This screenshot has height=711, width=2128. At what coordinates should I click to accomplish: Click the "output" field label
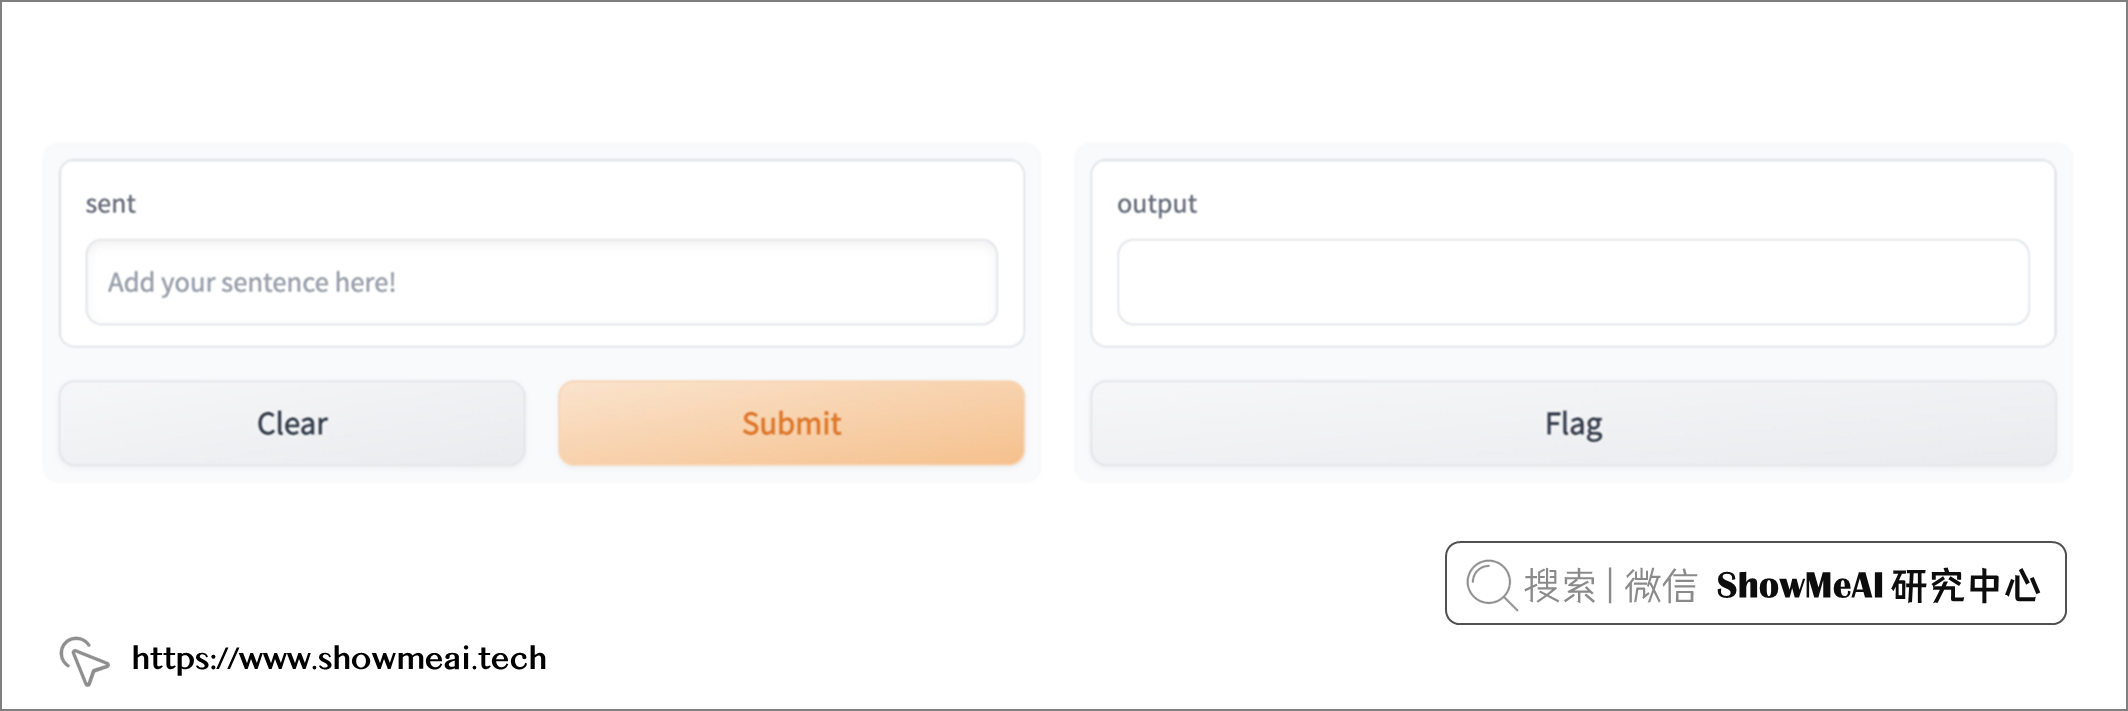pos(1156,204)
